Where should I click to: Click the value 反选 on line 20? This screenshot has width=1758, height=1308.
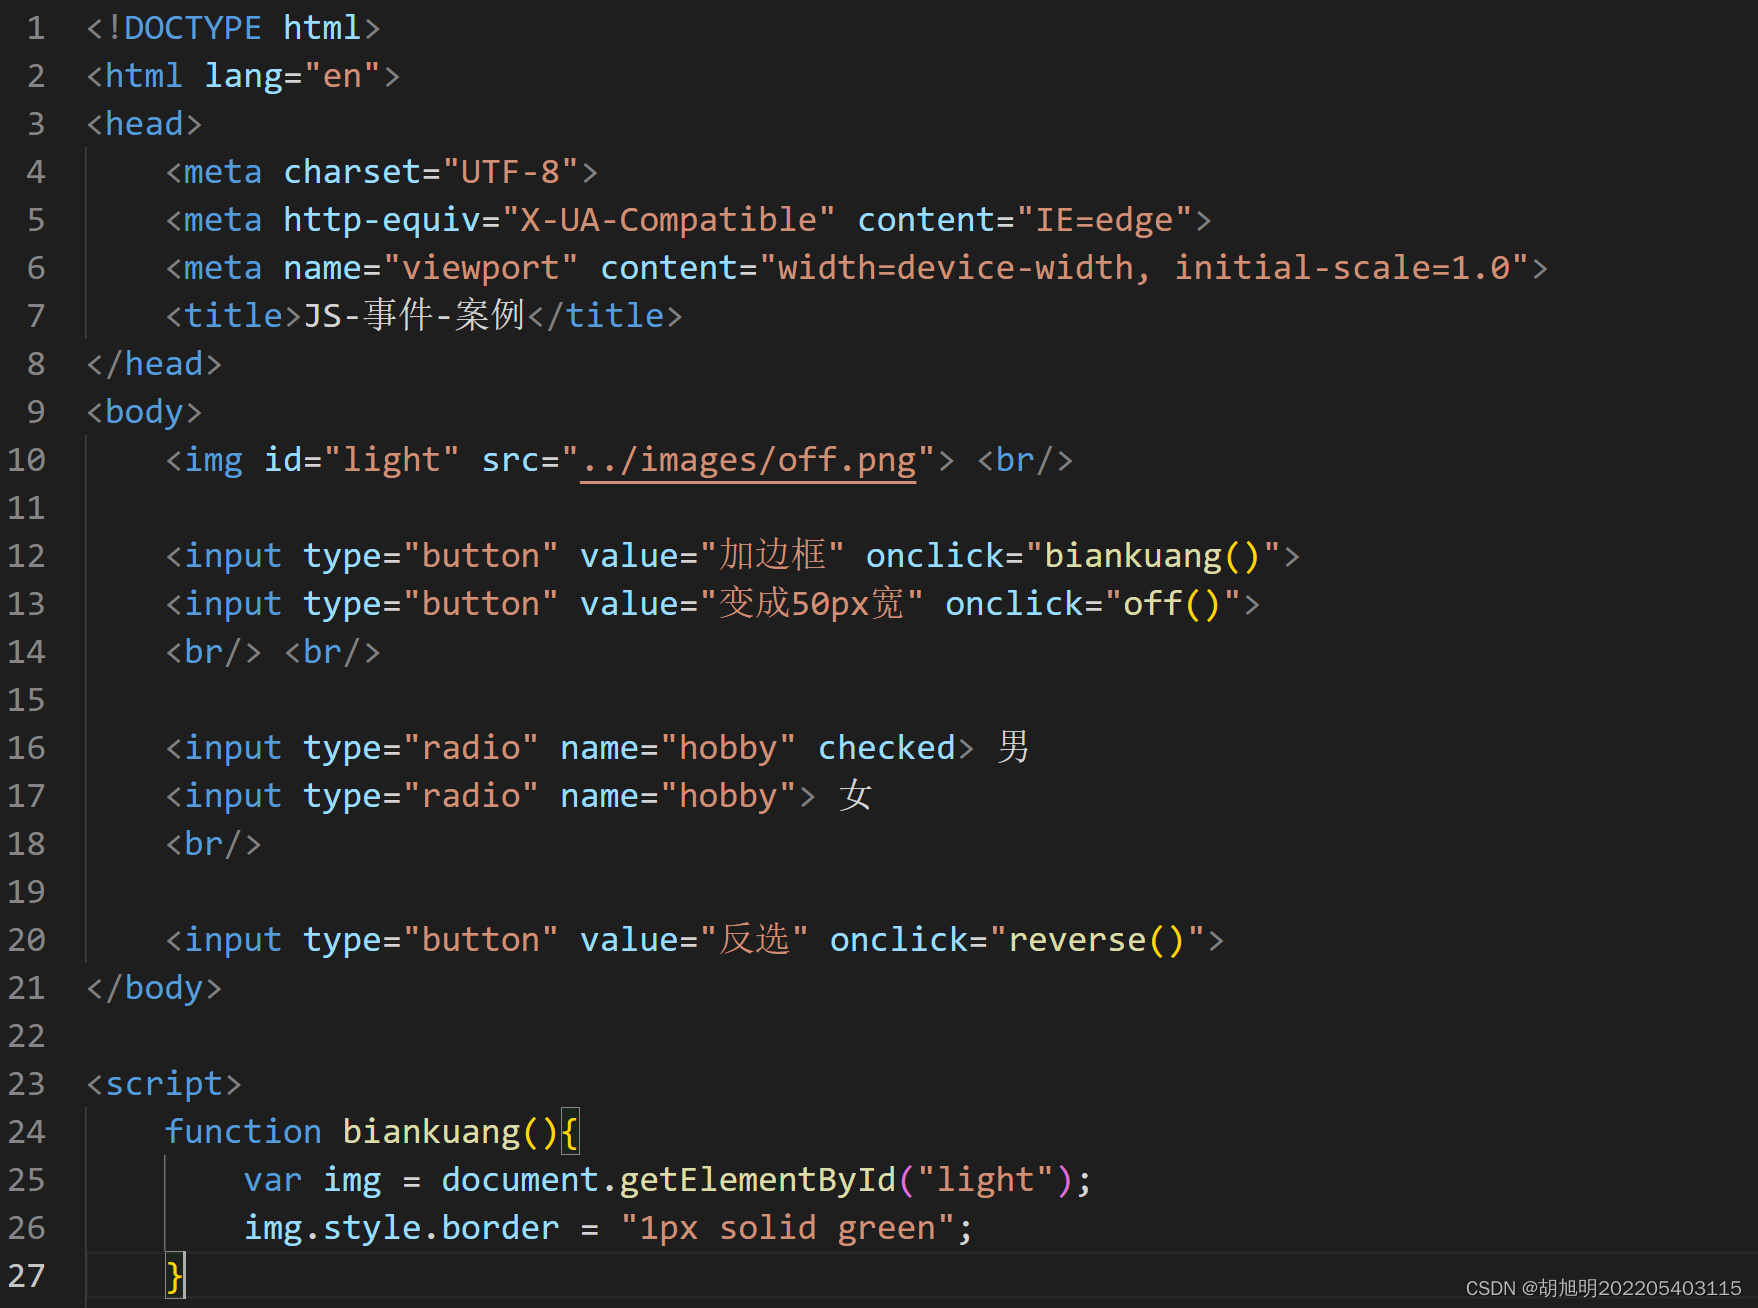point(757,939)
